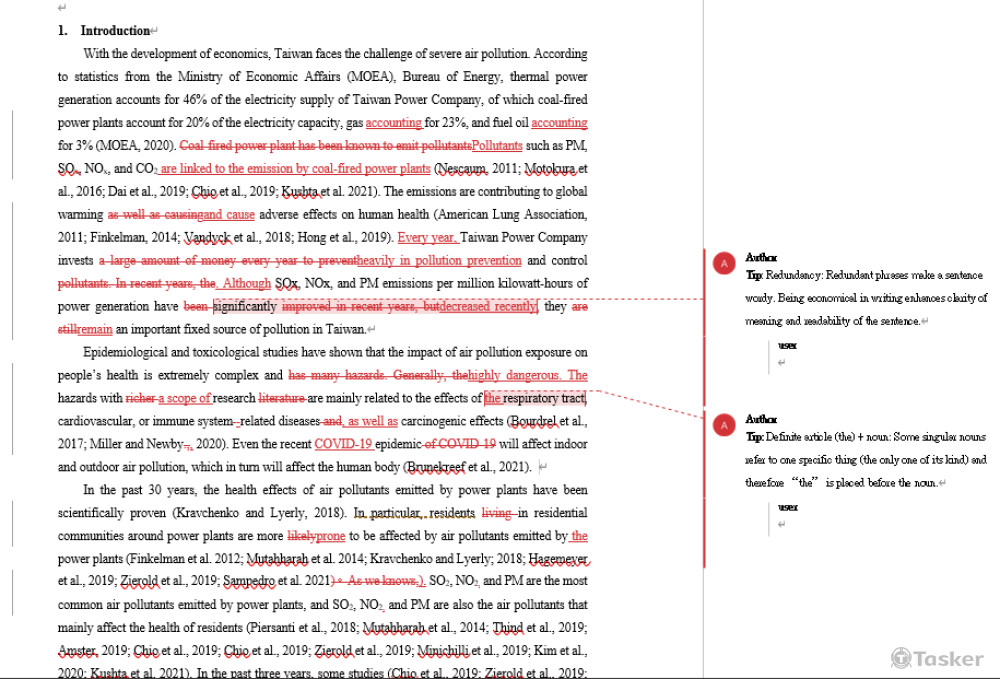
Task: Click the inserted phrase "and cause"
Action: tap(228, 215)
